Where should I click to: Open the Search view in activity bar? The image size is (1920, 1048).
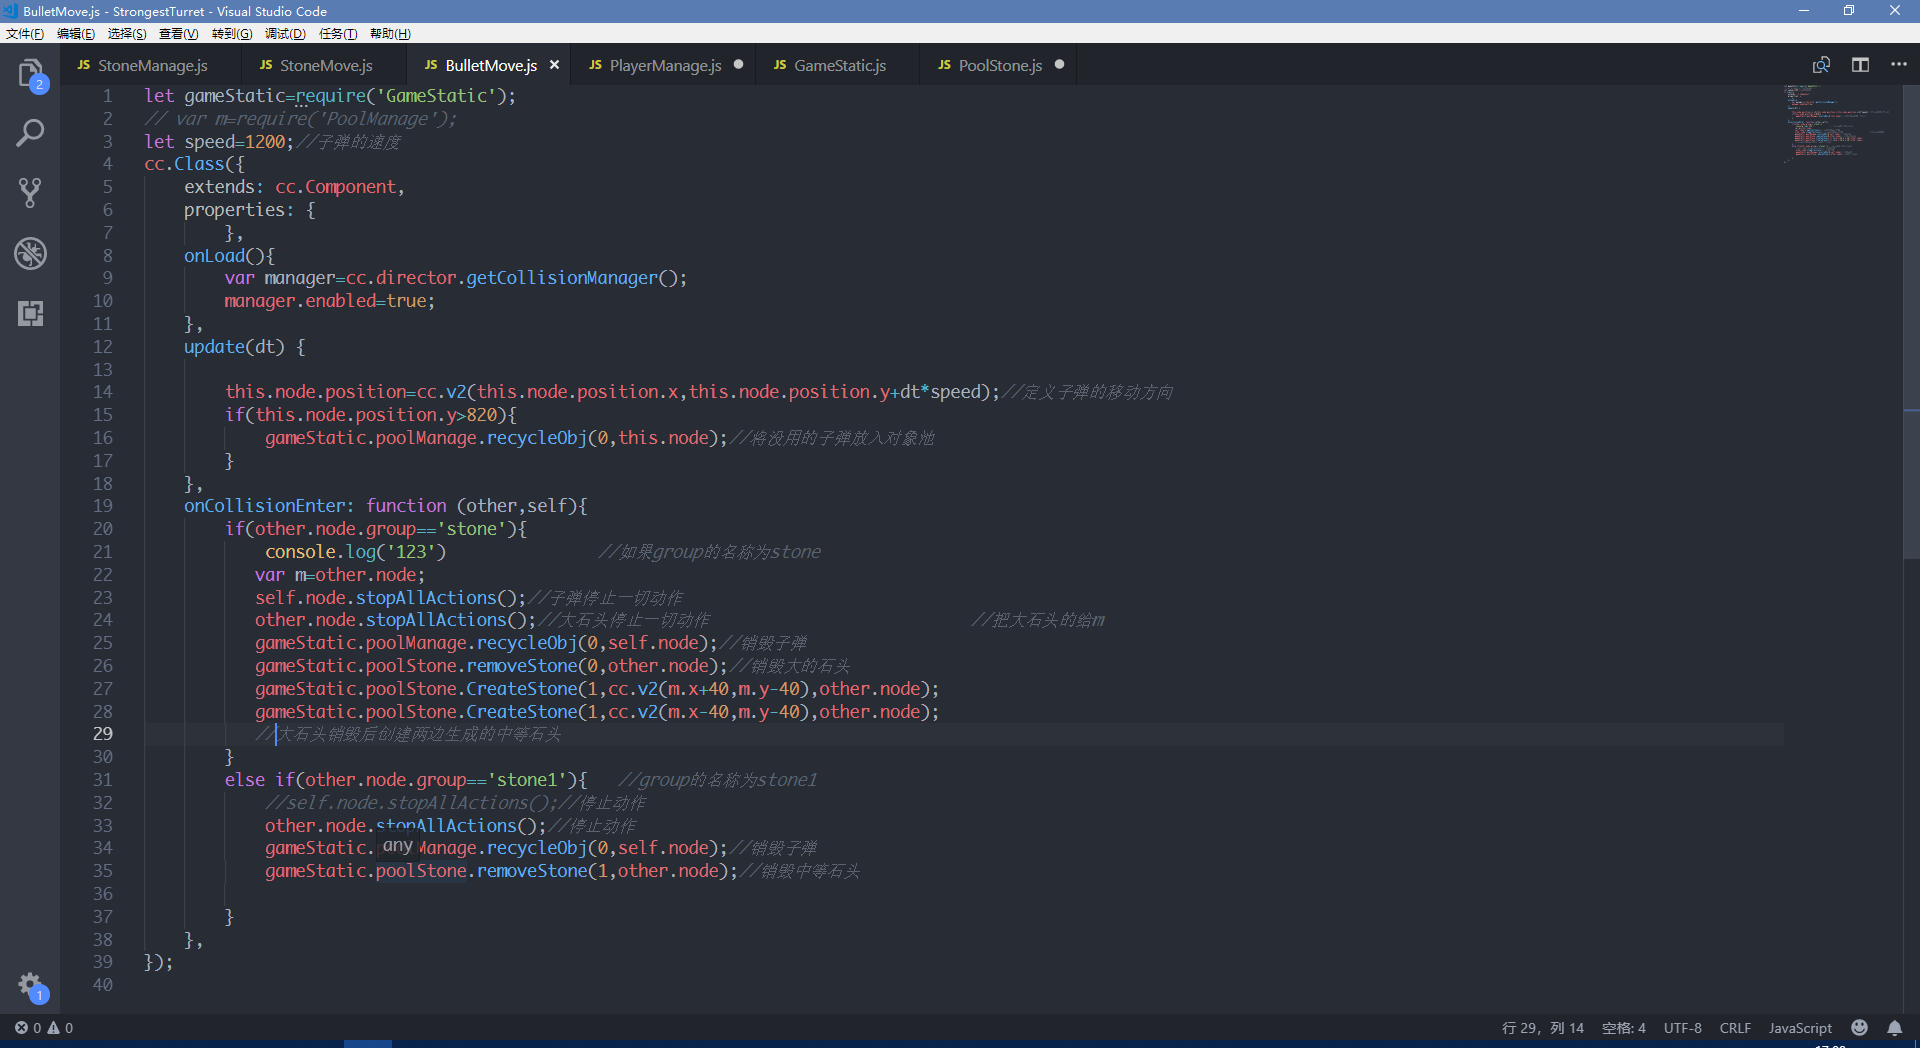coord(30,133)
